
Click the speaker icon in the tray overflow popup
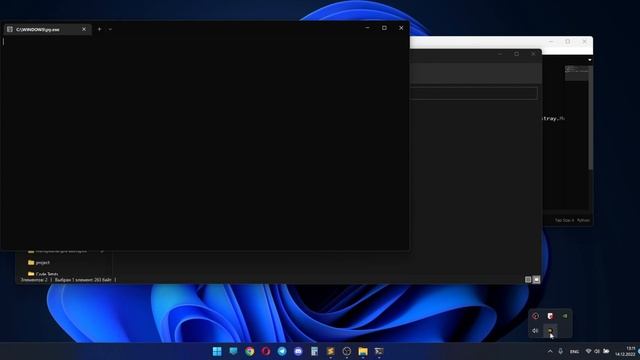536,331
